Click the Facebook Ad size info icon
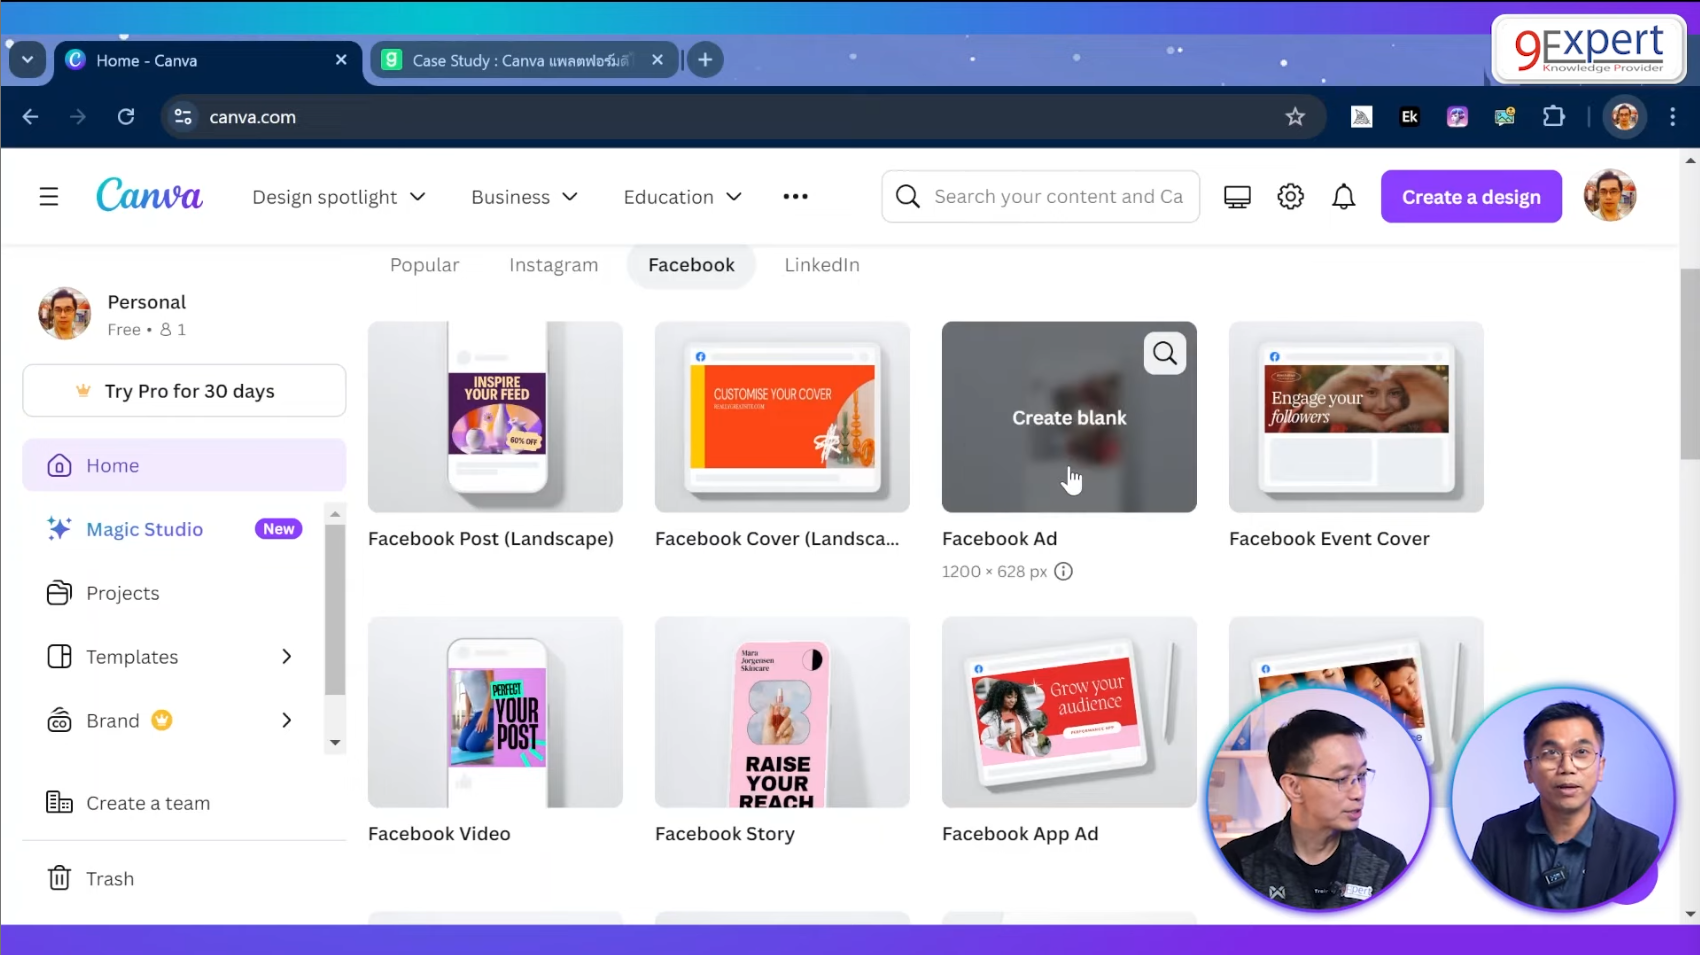1700x955 pixels. pyautogui.click(x=1063, y=571)
